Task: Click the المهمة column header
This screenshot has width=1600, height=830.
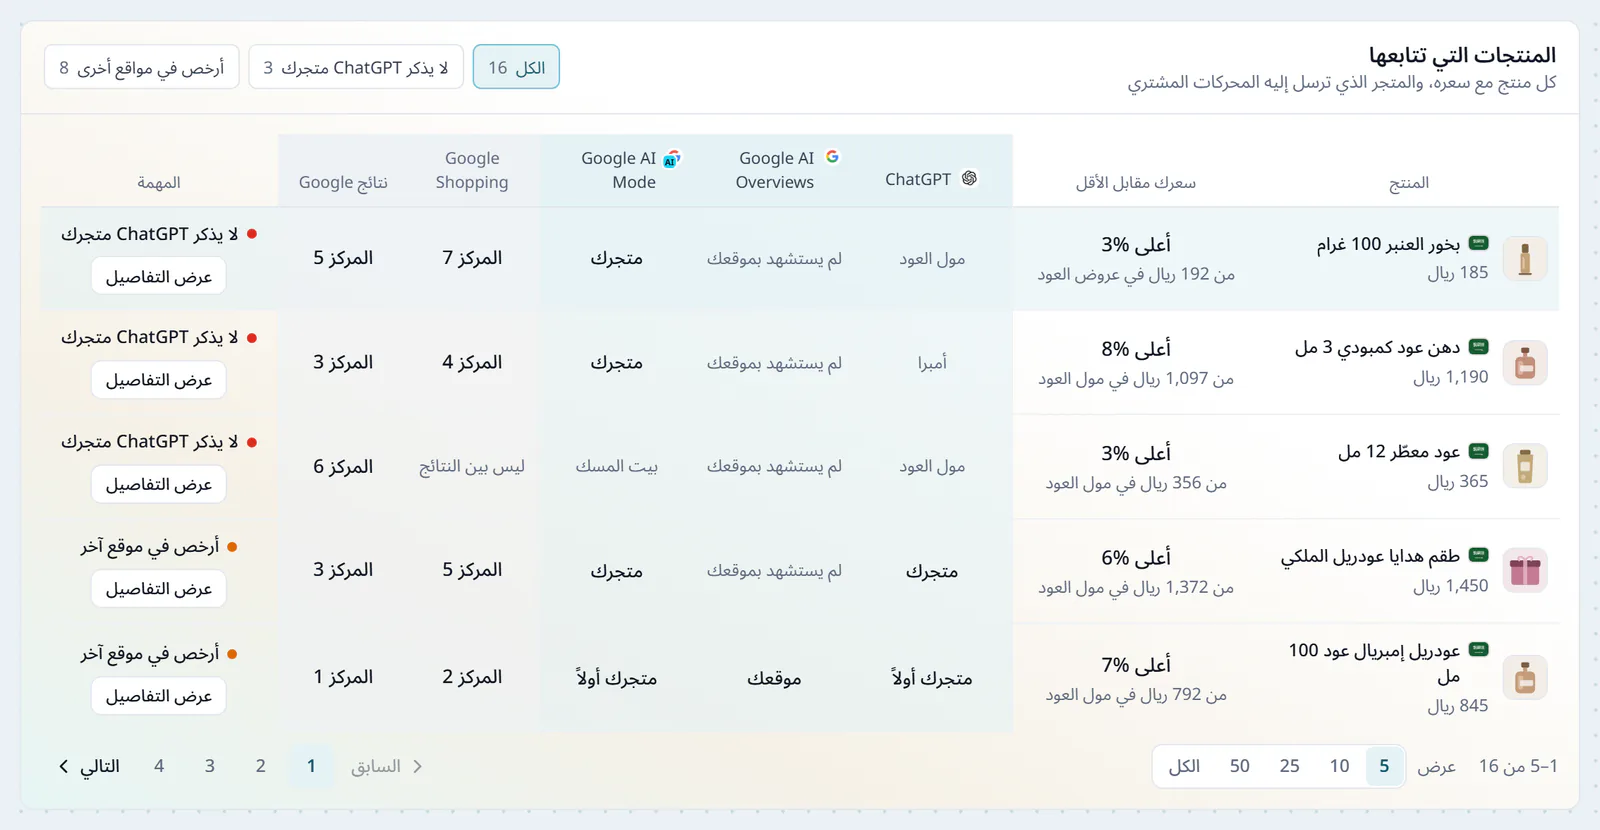Action: click(159, 182)
